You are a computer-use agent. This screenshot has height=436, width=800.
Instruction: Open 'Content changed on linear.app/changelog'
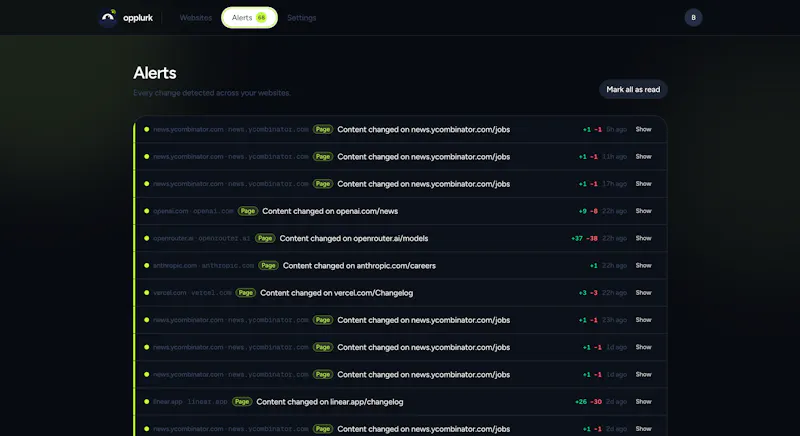[x=330, y=402]
